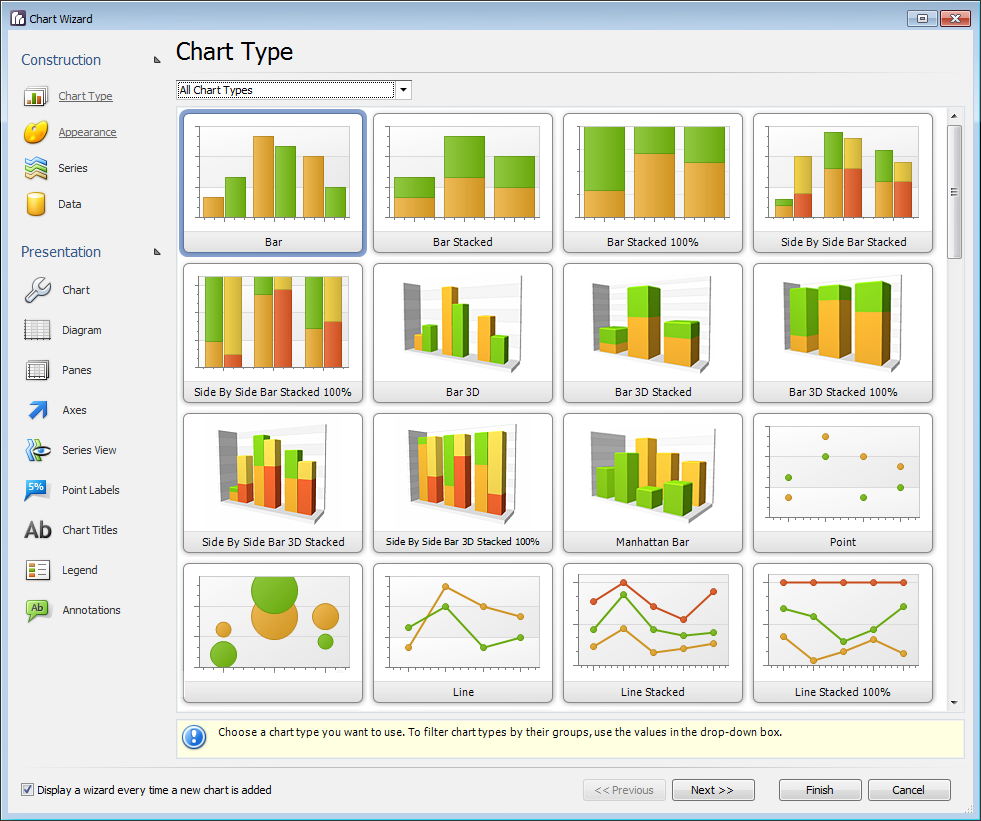Viewport: 981px width, 821px height.
Task: Click the chart list scrollbar thumb
Action: (954, 191)
